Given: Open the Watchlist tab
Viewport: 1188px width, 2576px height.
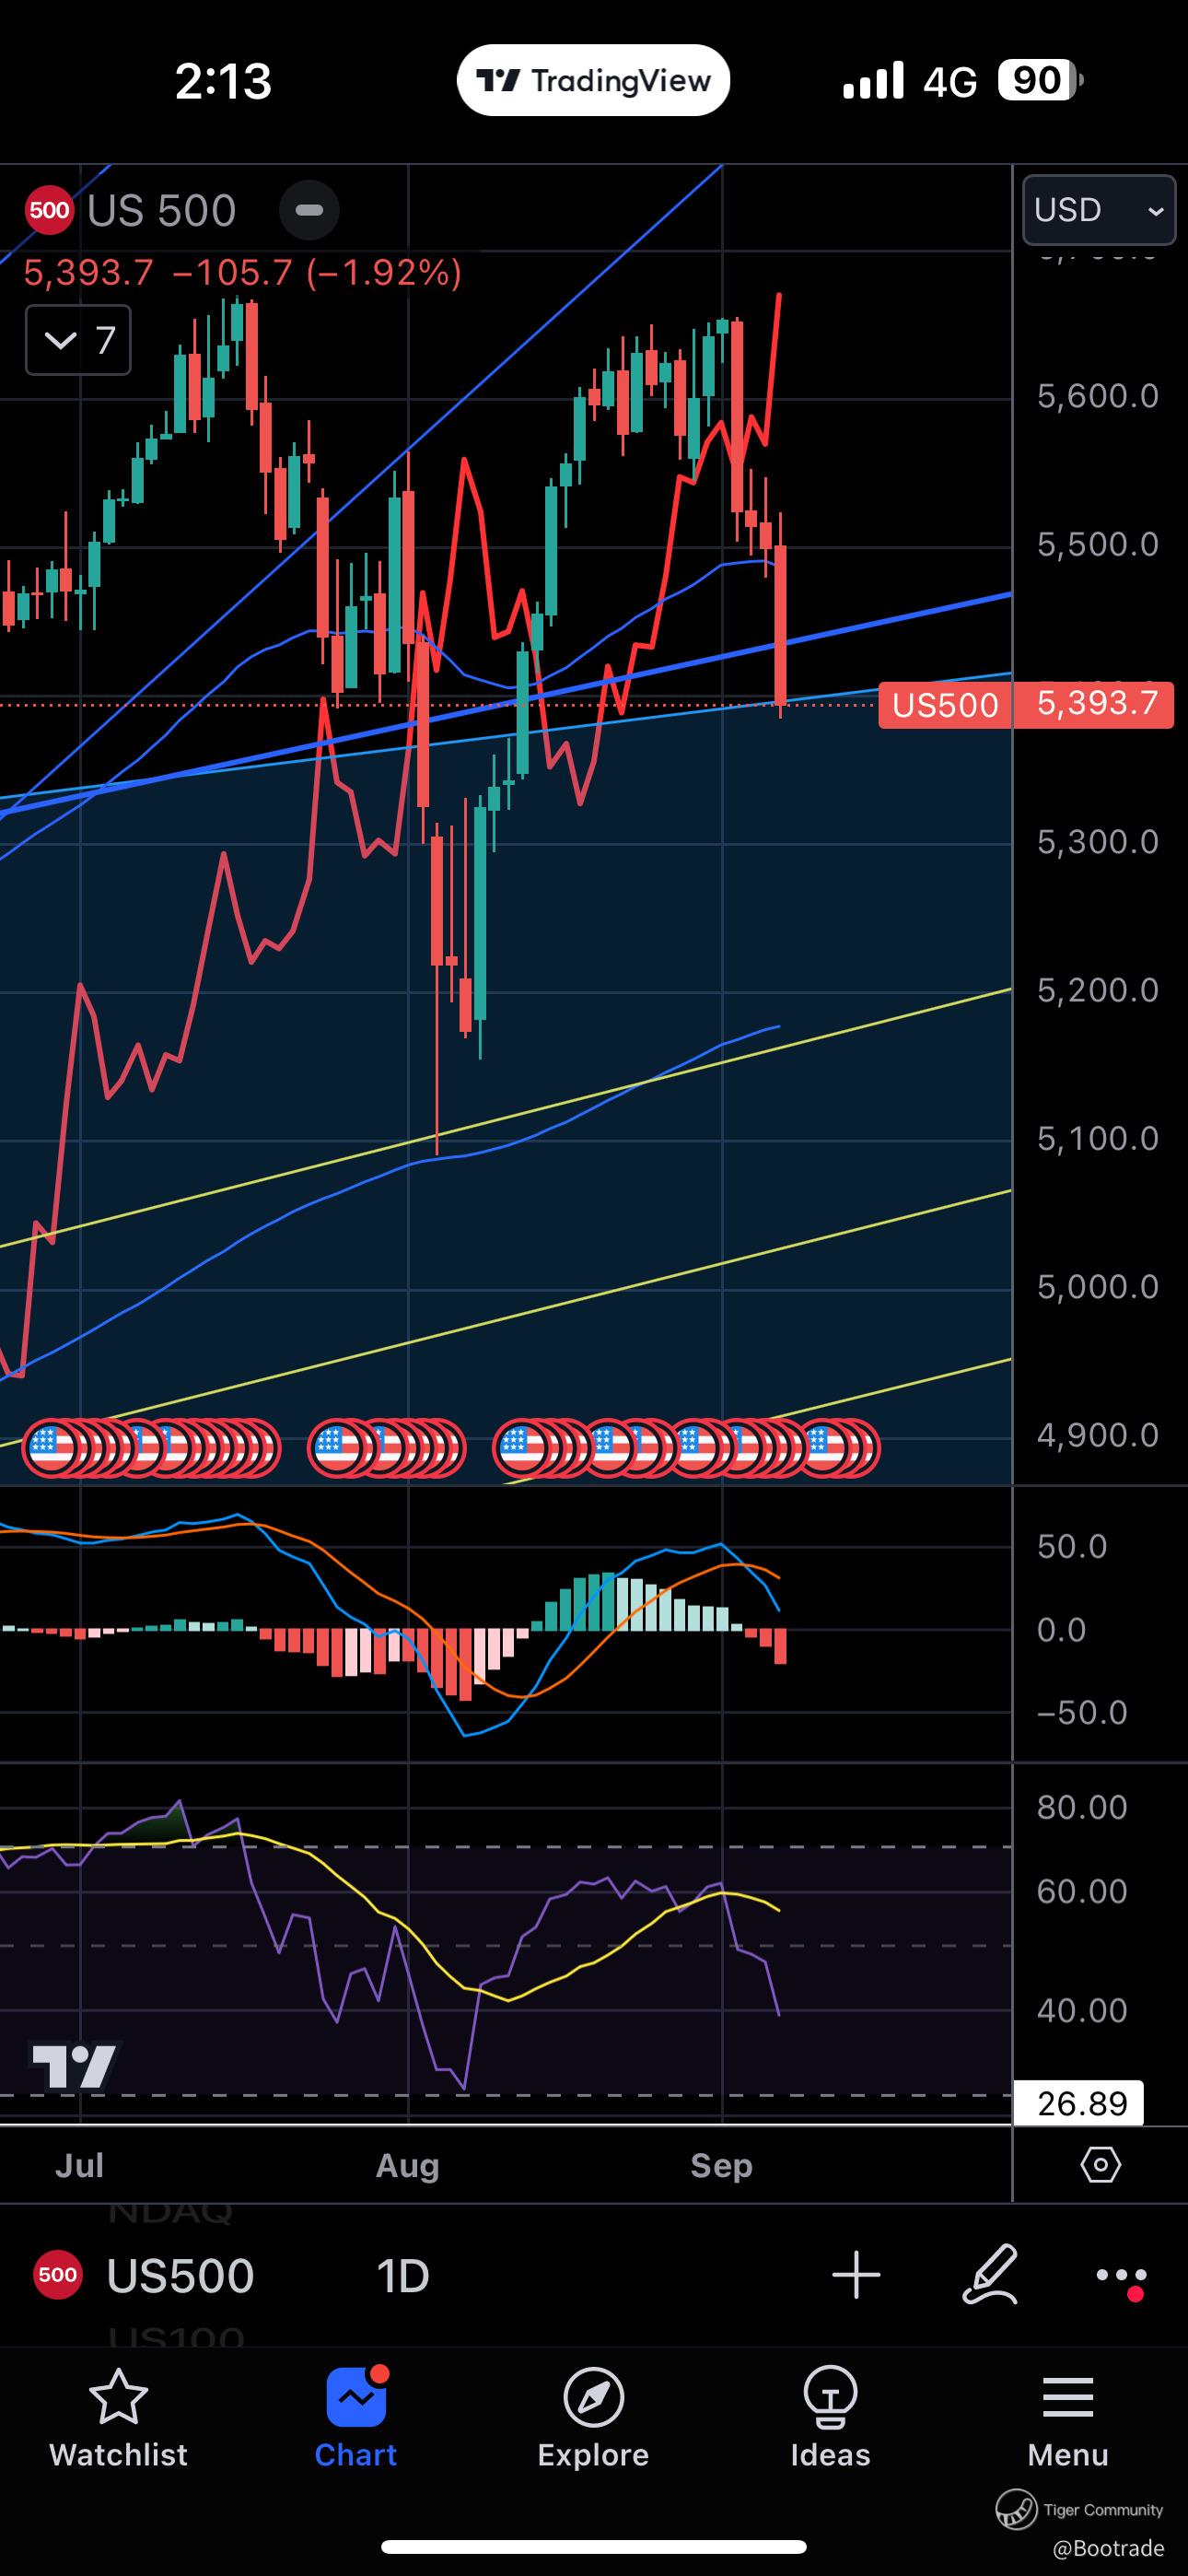Looking at the screenshot, I should pos(118,2418).
